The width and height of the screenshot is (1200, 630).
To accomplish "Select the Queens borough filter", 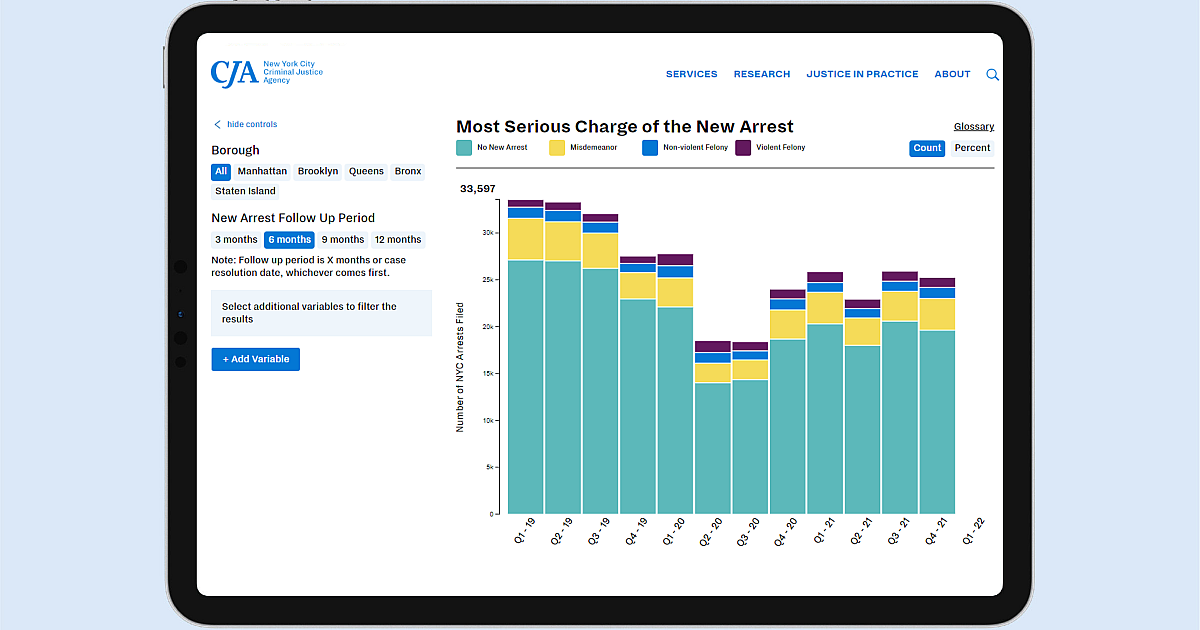I will point(366,171).
